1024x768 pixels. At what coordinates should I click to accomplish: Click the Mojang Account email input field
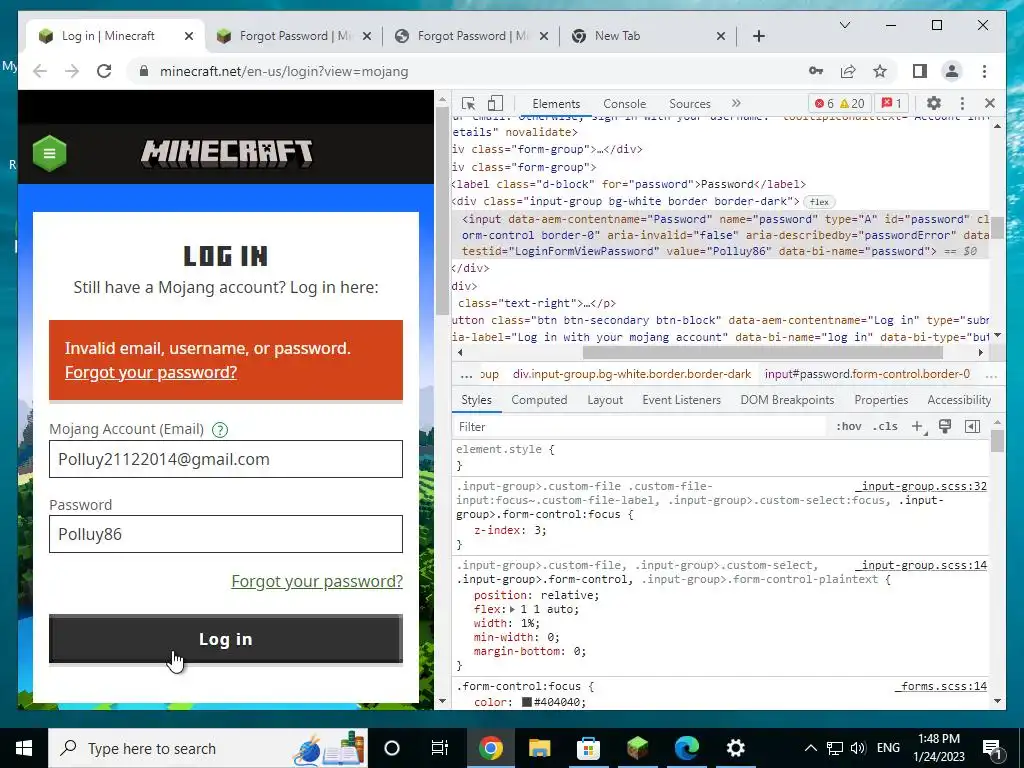click(225, 458)
